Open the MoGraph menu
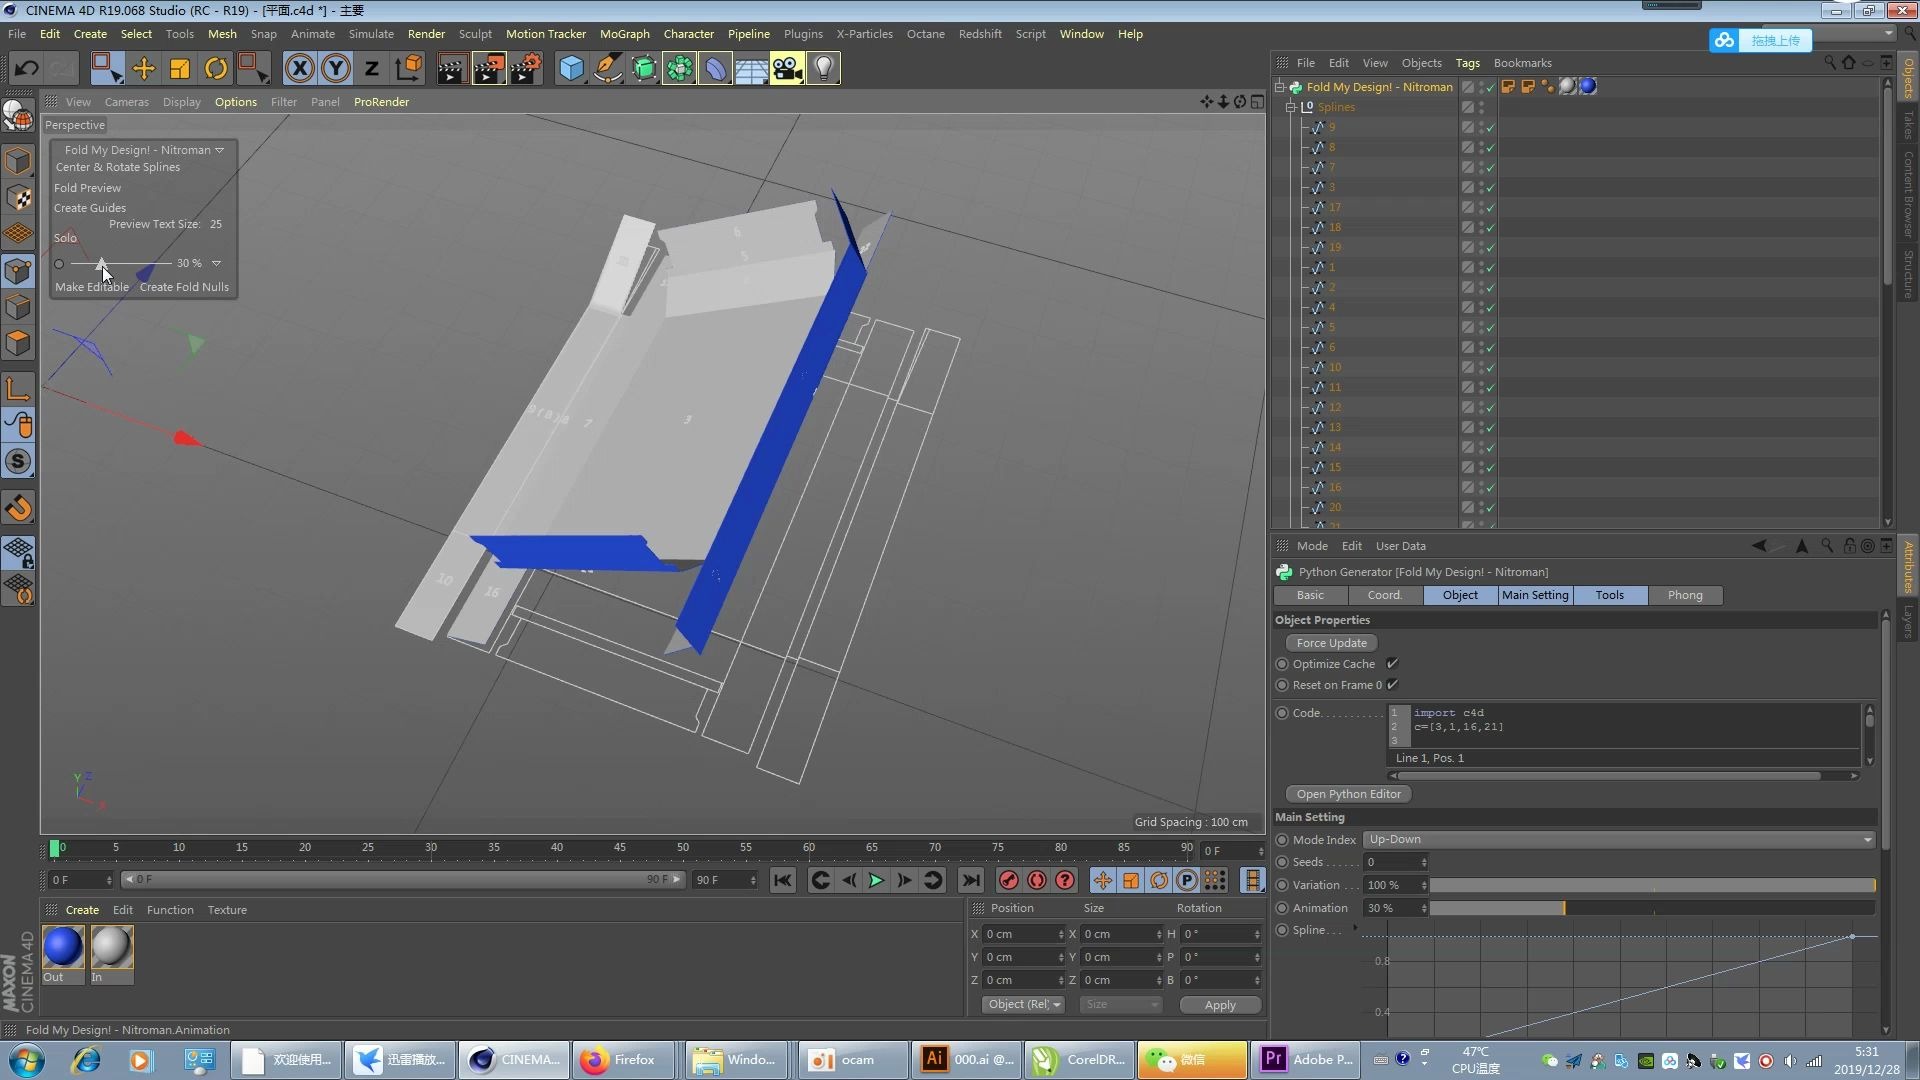Viewport: 1920px width, 1080px height. pyautogui.click(x=624, y=34)
